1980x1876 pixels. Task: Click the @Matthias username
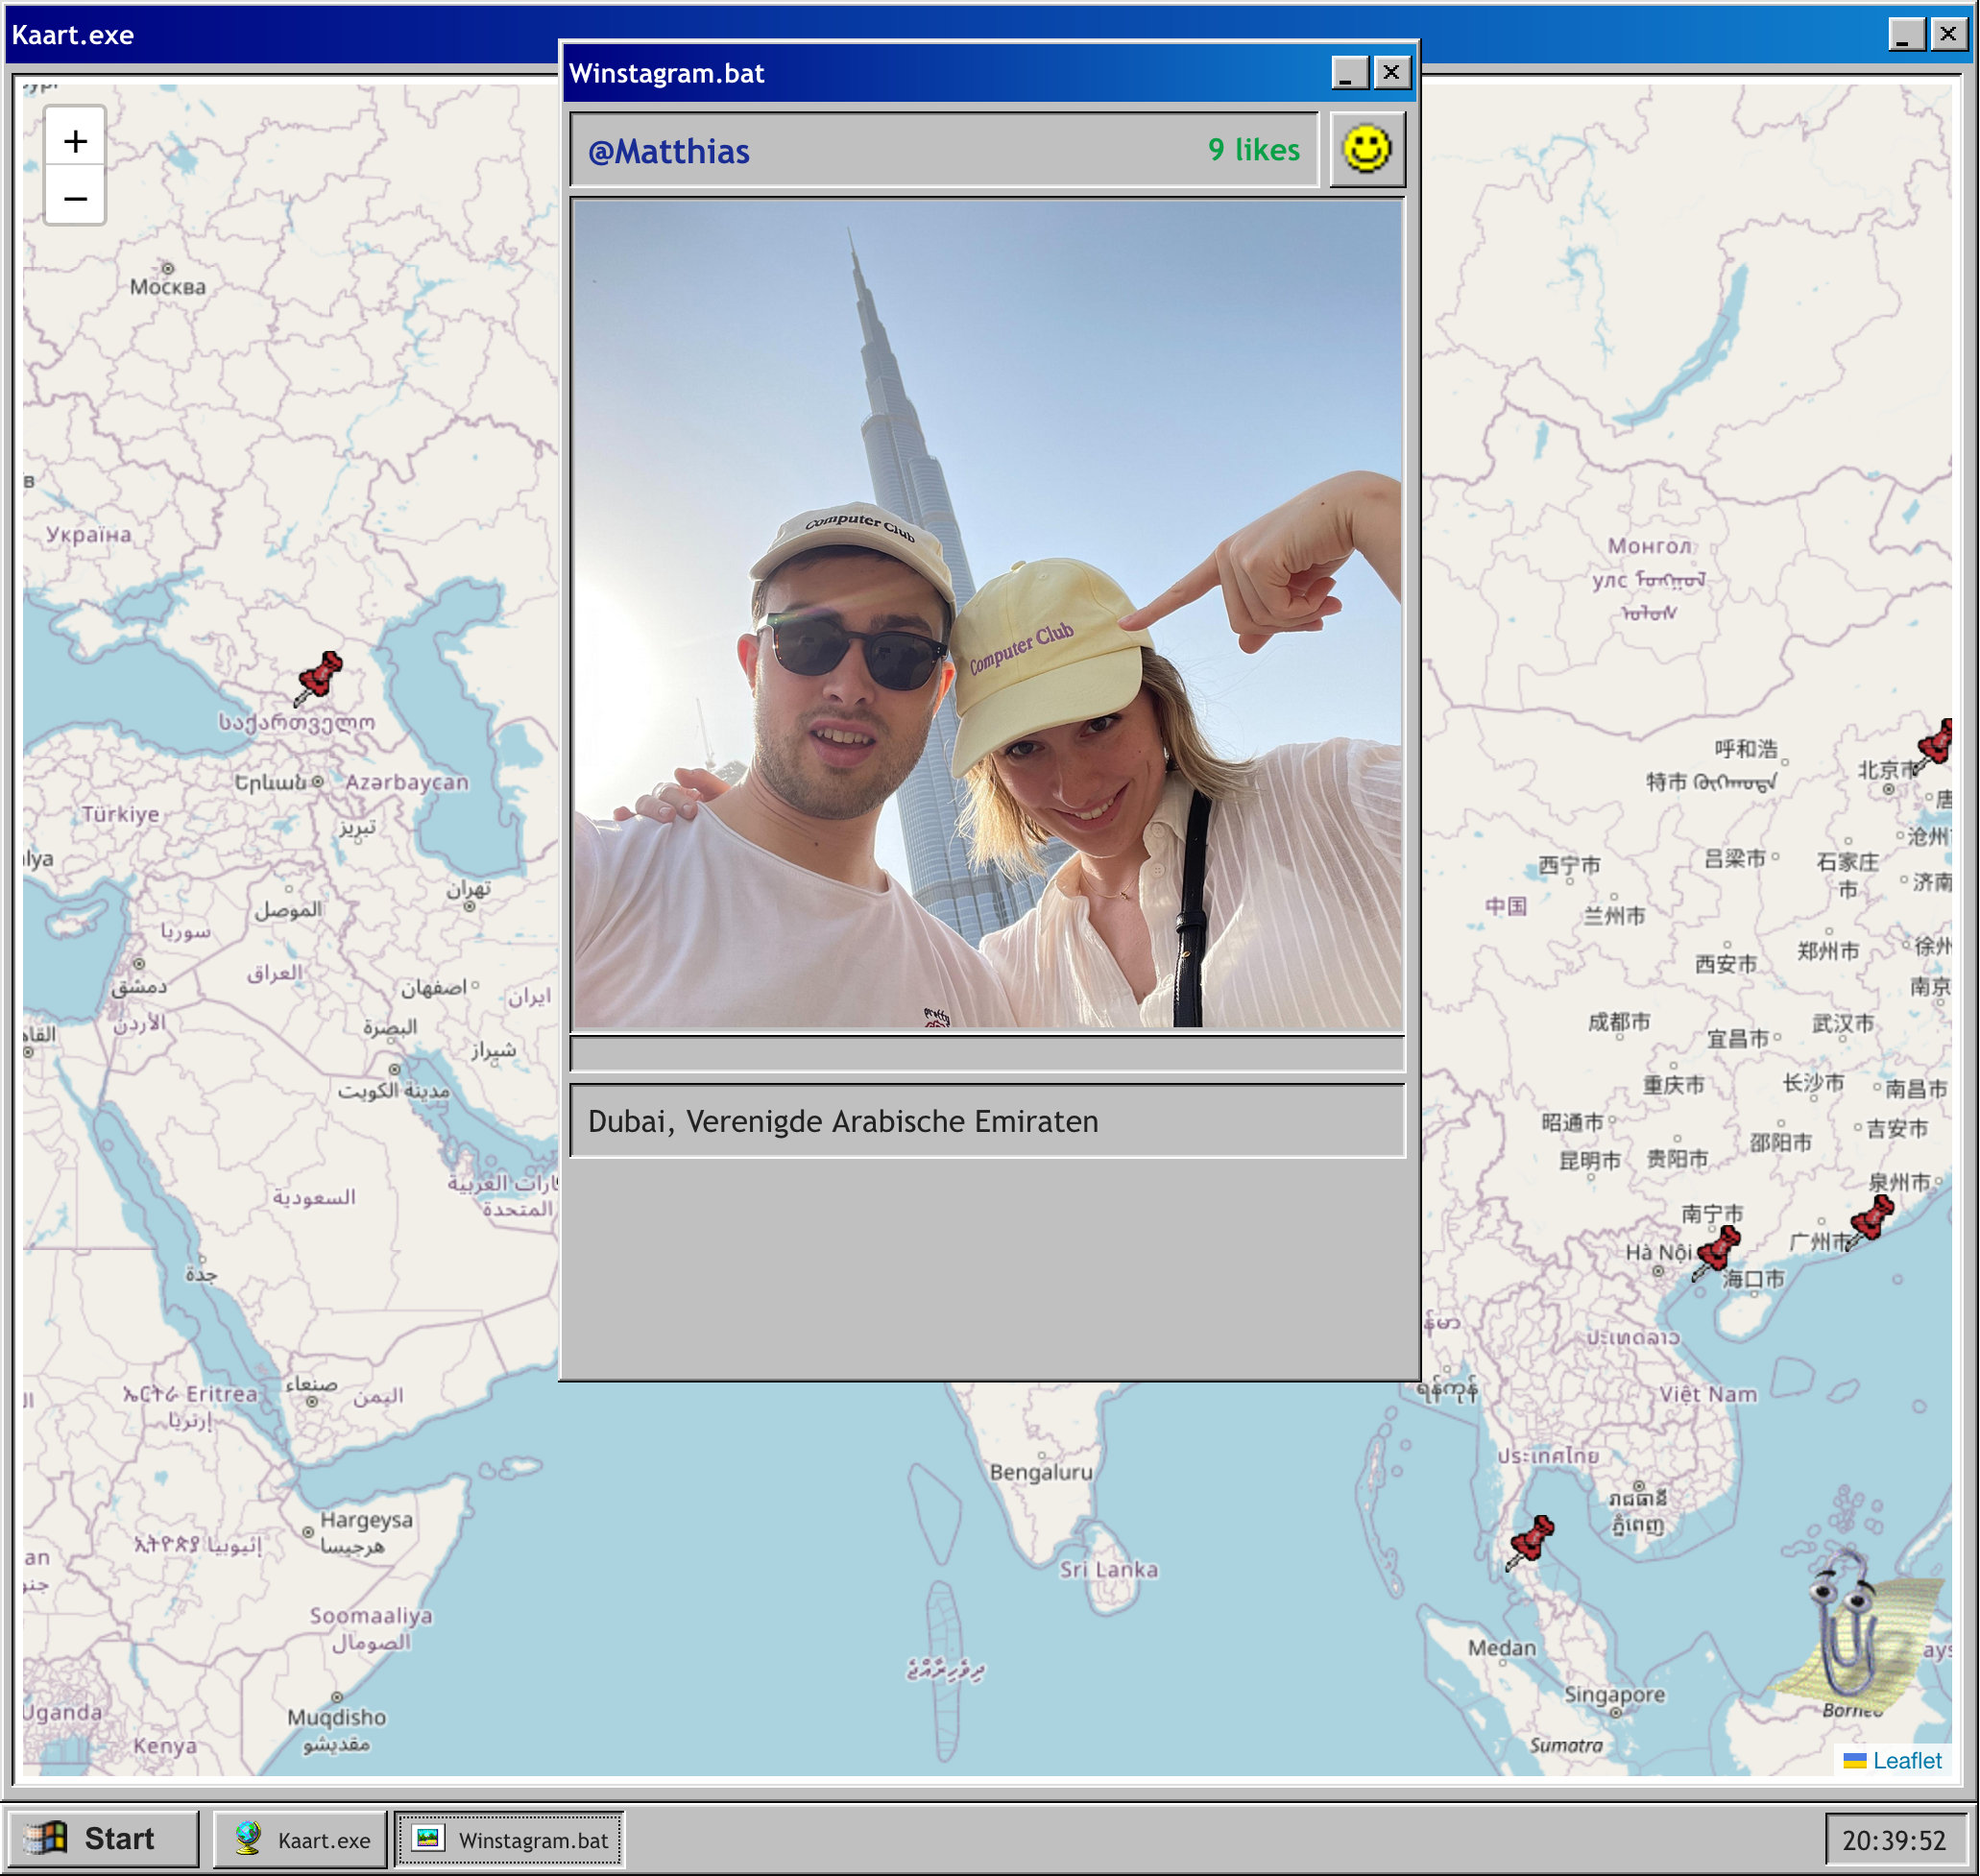tap(668, 151)
